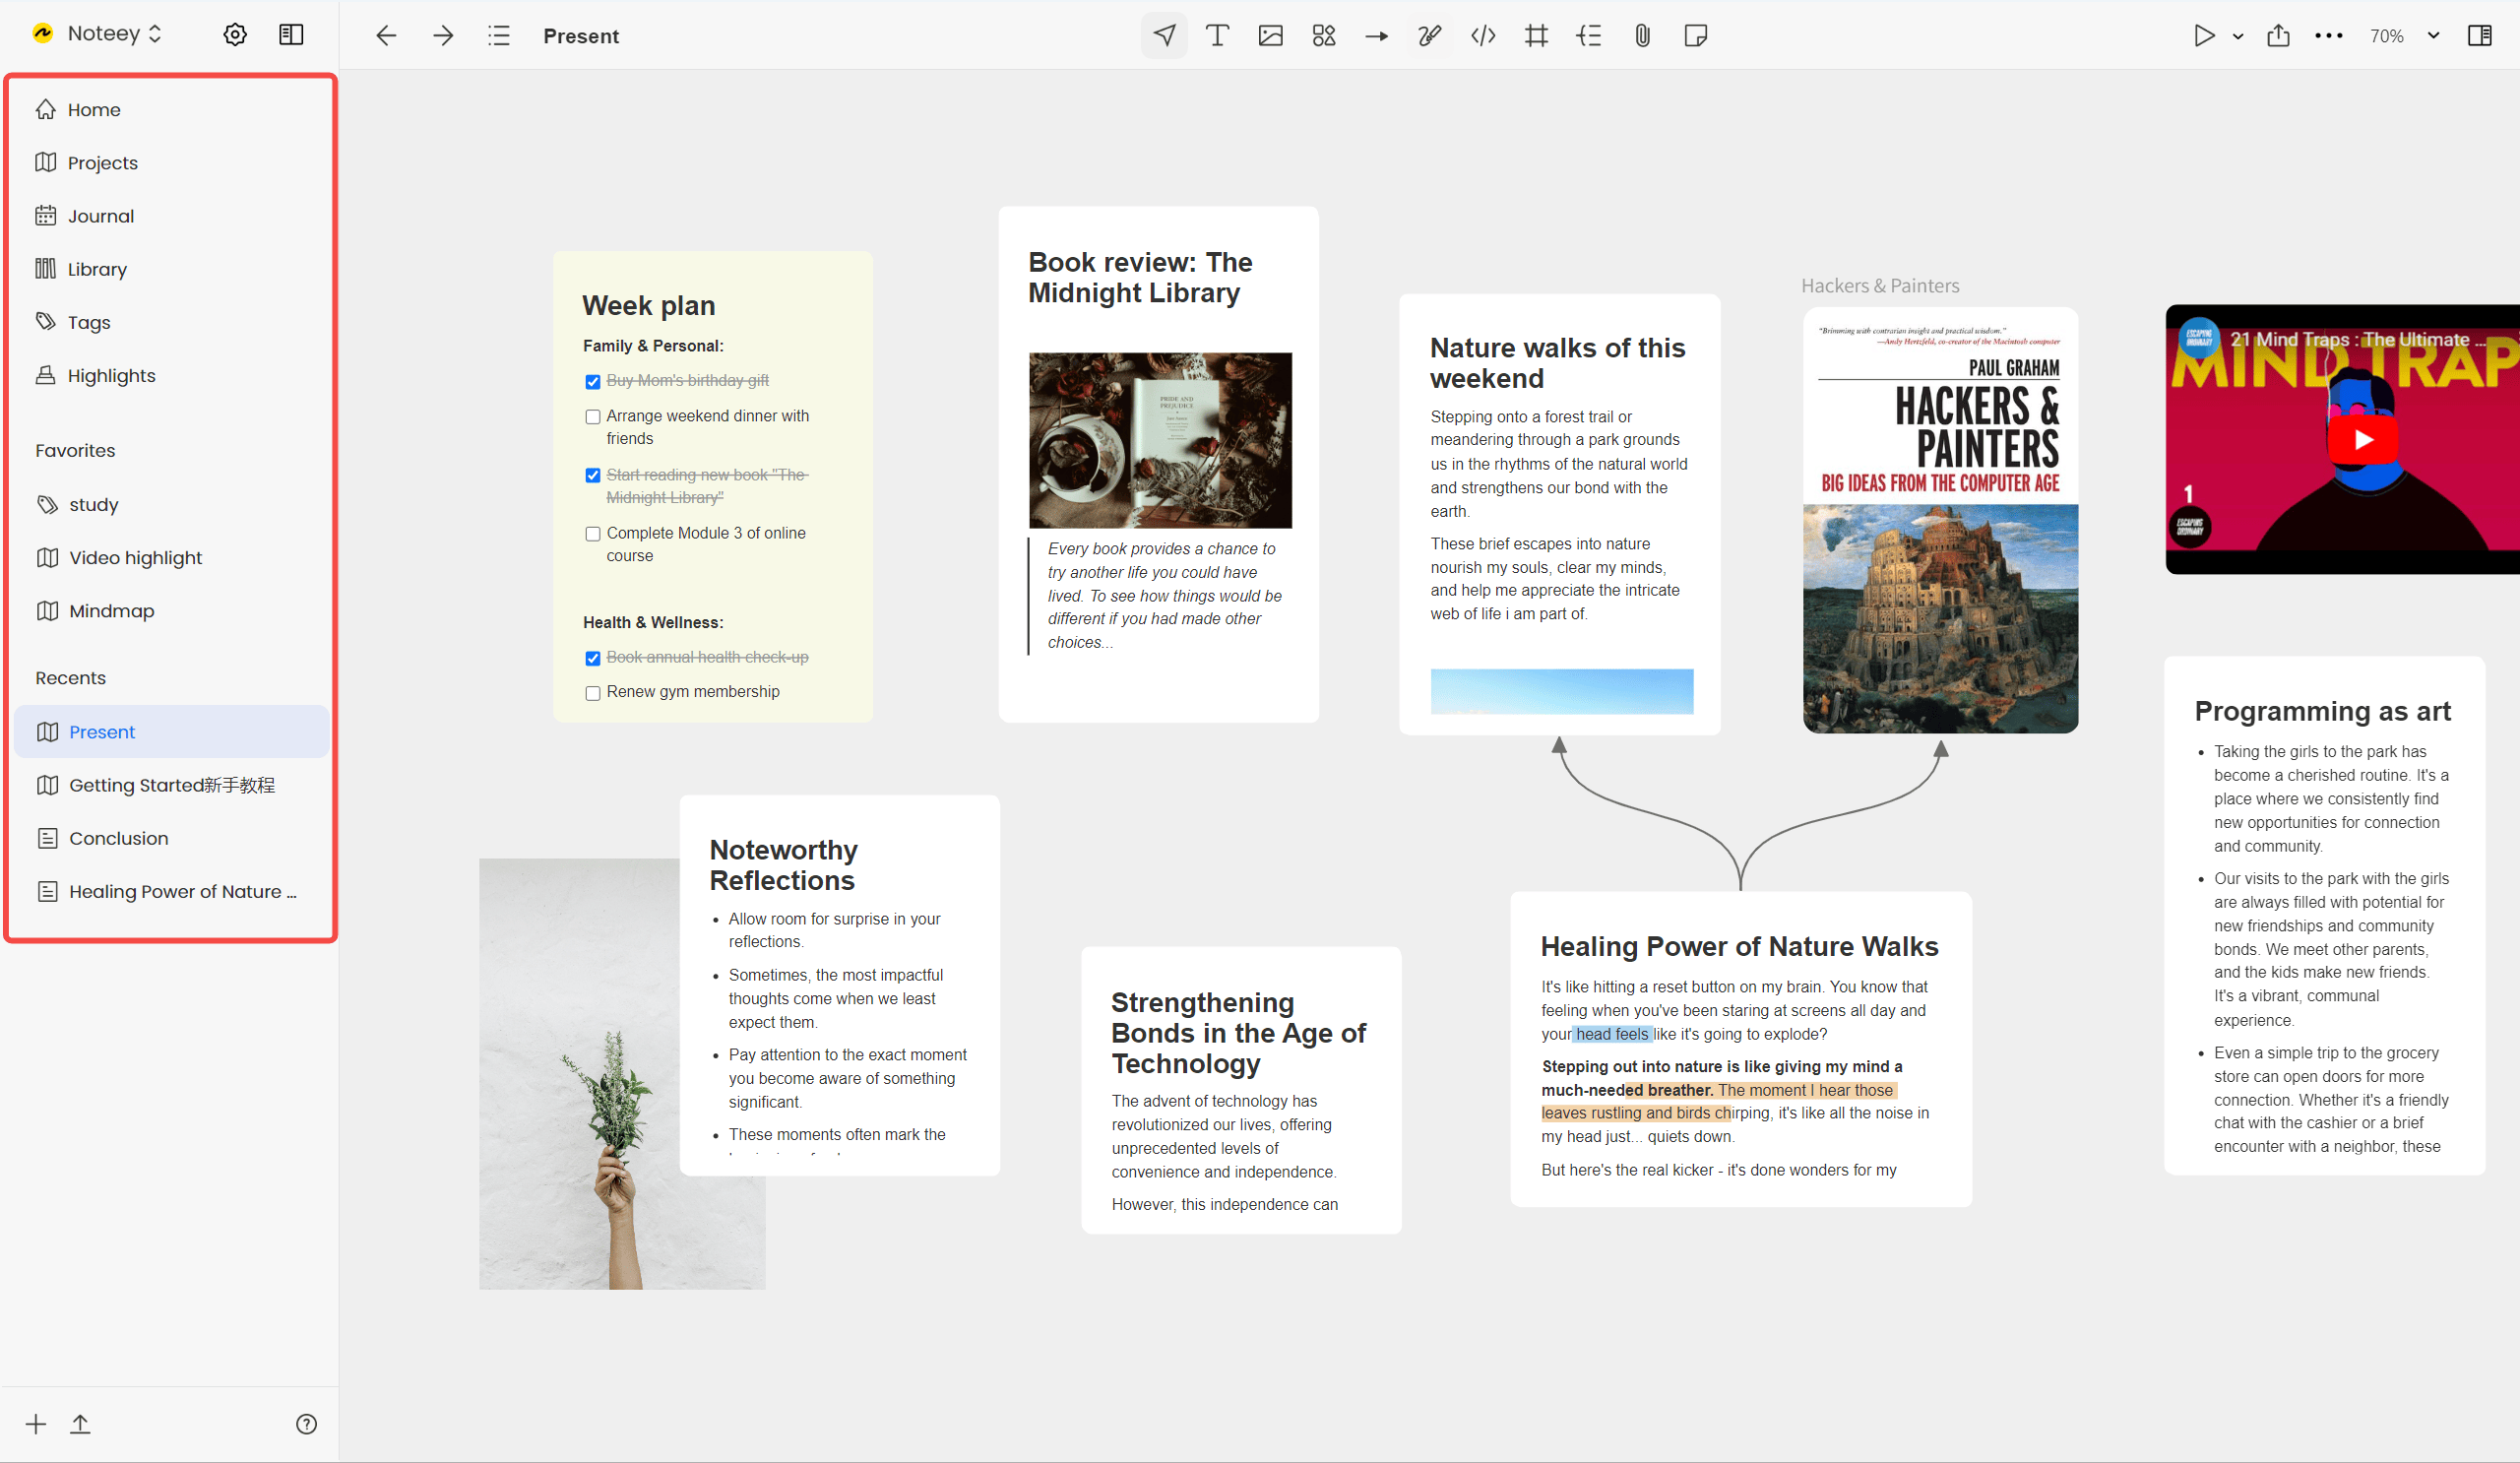
Task: Click the Health & Wellness section label
Action: 652,622
